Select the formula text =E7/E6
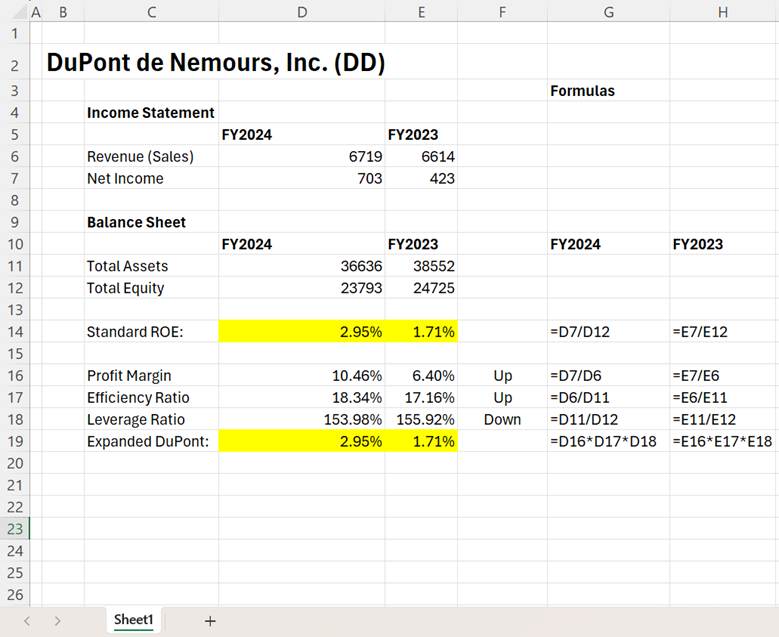Image resolution: width=779 pixels, height=637 pixels. click(696, 375)
